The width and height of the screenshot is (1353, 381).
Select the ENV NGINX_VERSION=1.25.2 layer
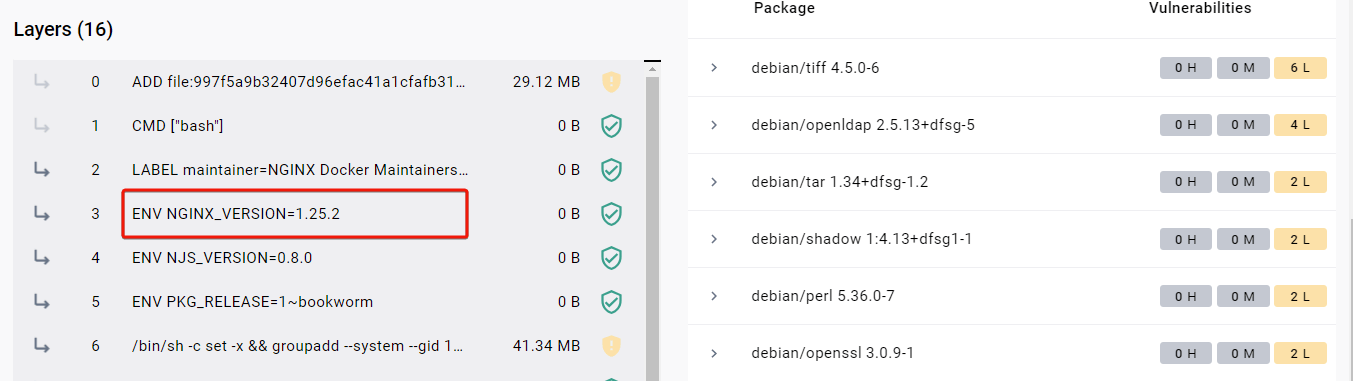pyautogui.click(x=329, y=214)
